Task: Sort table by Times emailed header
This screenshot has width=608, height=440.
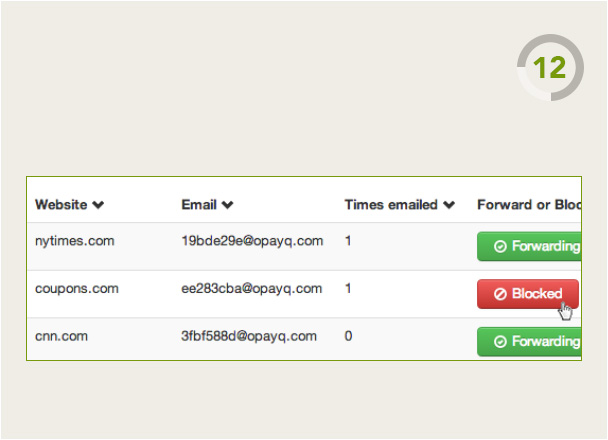Action: [x=391, y=204]
